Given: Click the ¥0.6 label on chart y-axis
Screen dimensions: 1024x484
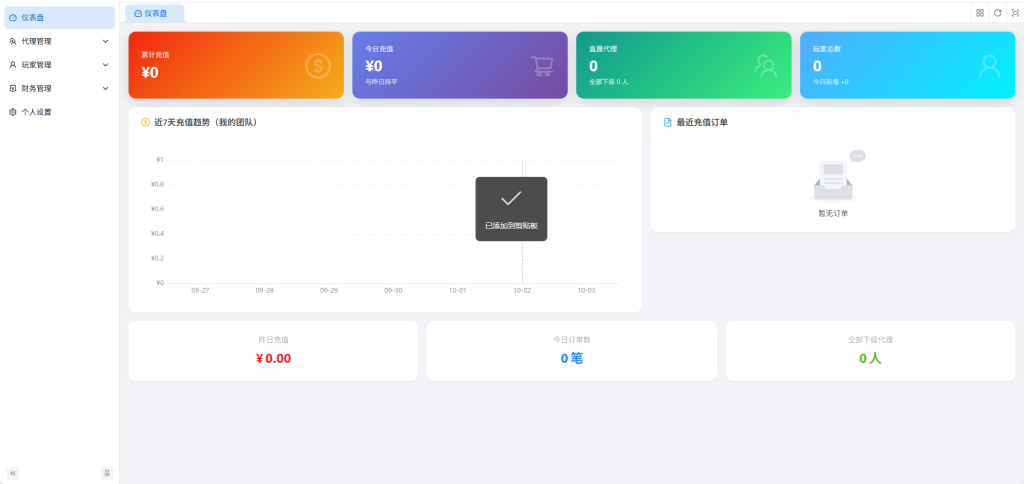Looking at the screenshot, I should pyautogui.click(x=157, y=209).
